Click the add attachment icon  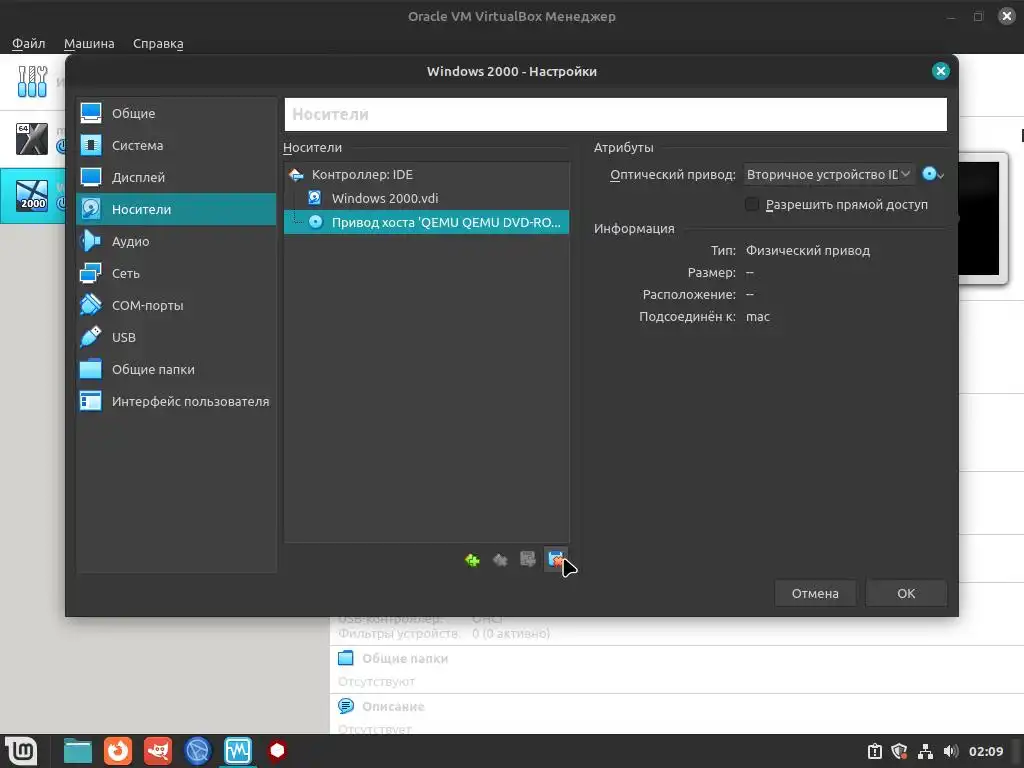pyautogui.click(x=528, y=560)
